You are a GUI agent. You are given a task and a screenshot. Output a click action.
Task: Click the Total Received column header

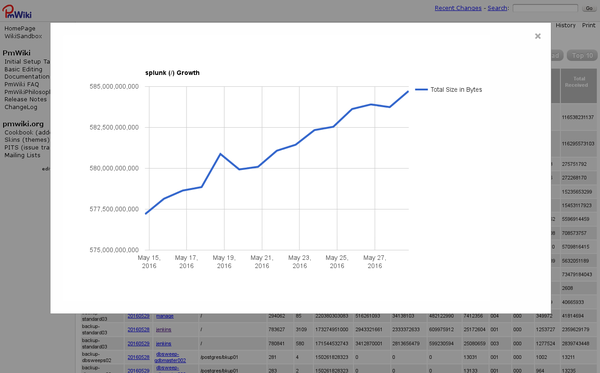click(579, 86)
